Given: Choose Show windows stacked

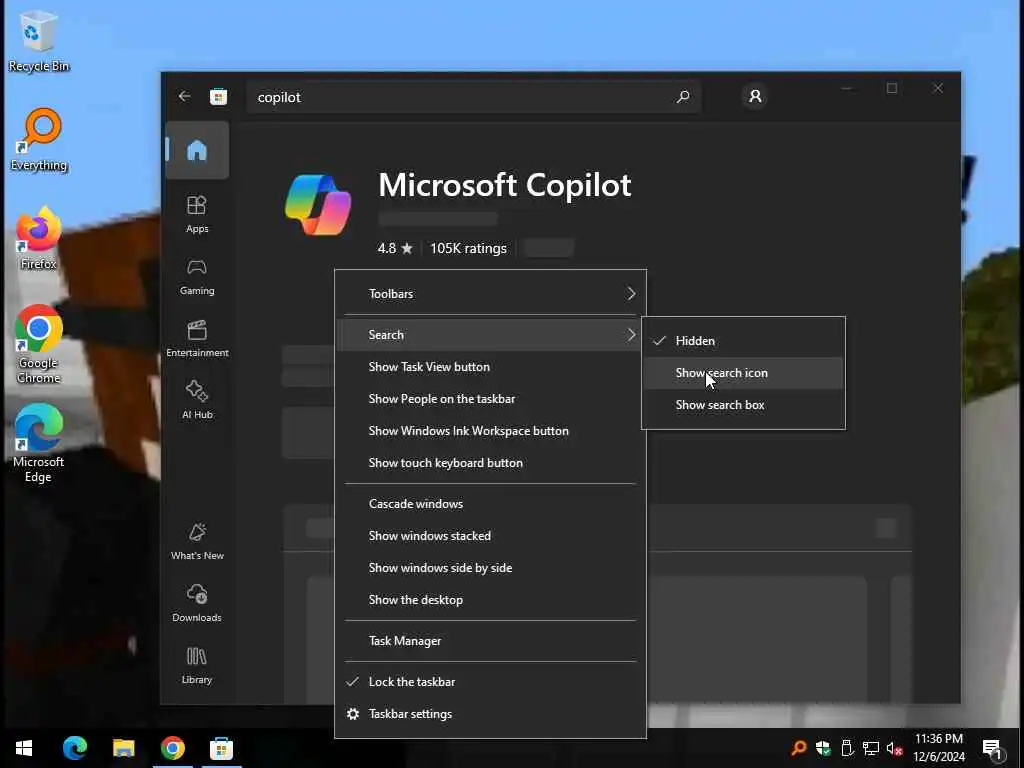Looking at the screenshot, I should (x=490, y=536).
